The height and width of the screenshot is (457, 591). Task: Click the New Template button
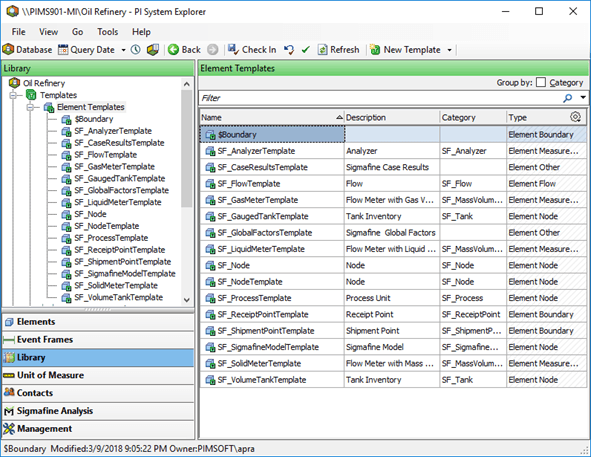click(406, 50)
